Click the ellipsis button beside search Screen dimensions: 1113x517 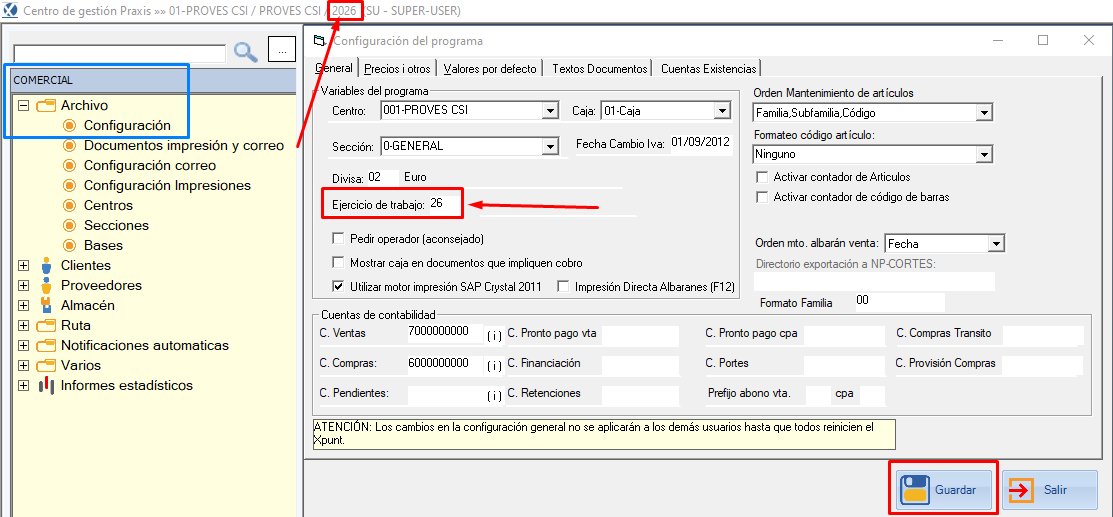[282, 50]
